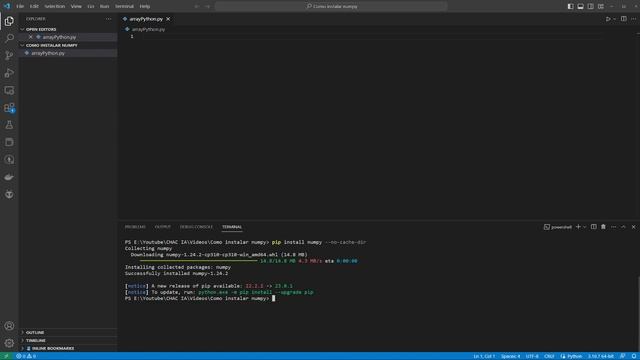Close the arrayPython.py editor tab

coord(168,19)
